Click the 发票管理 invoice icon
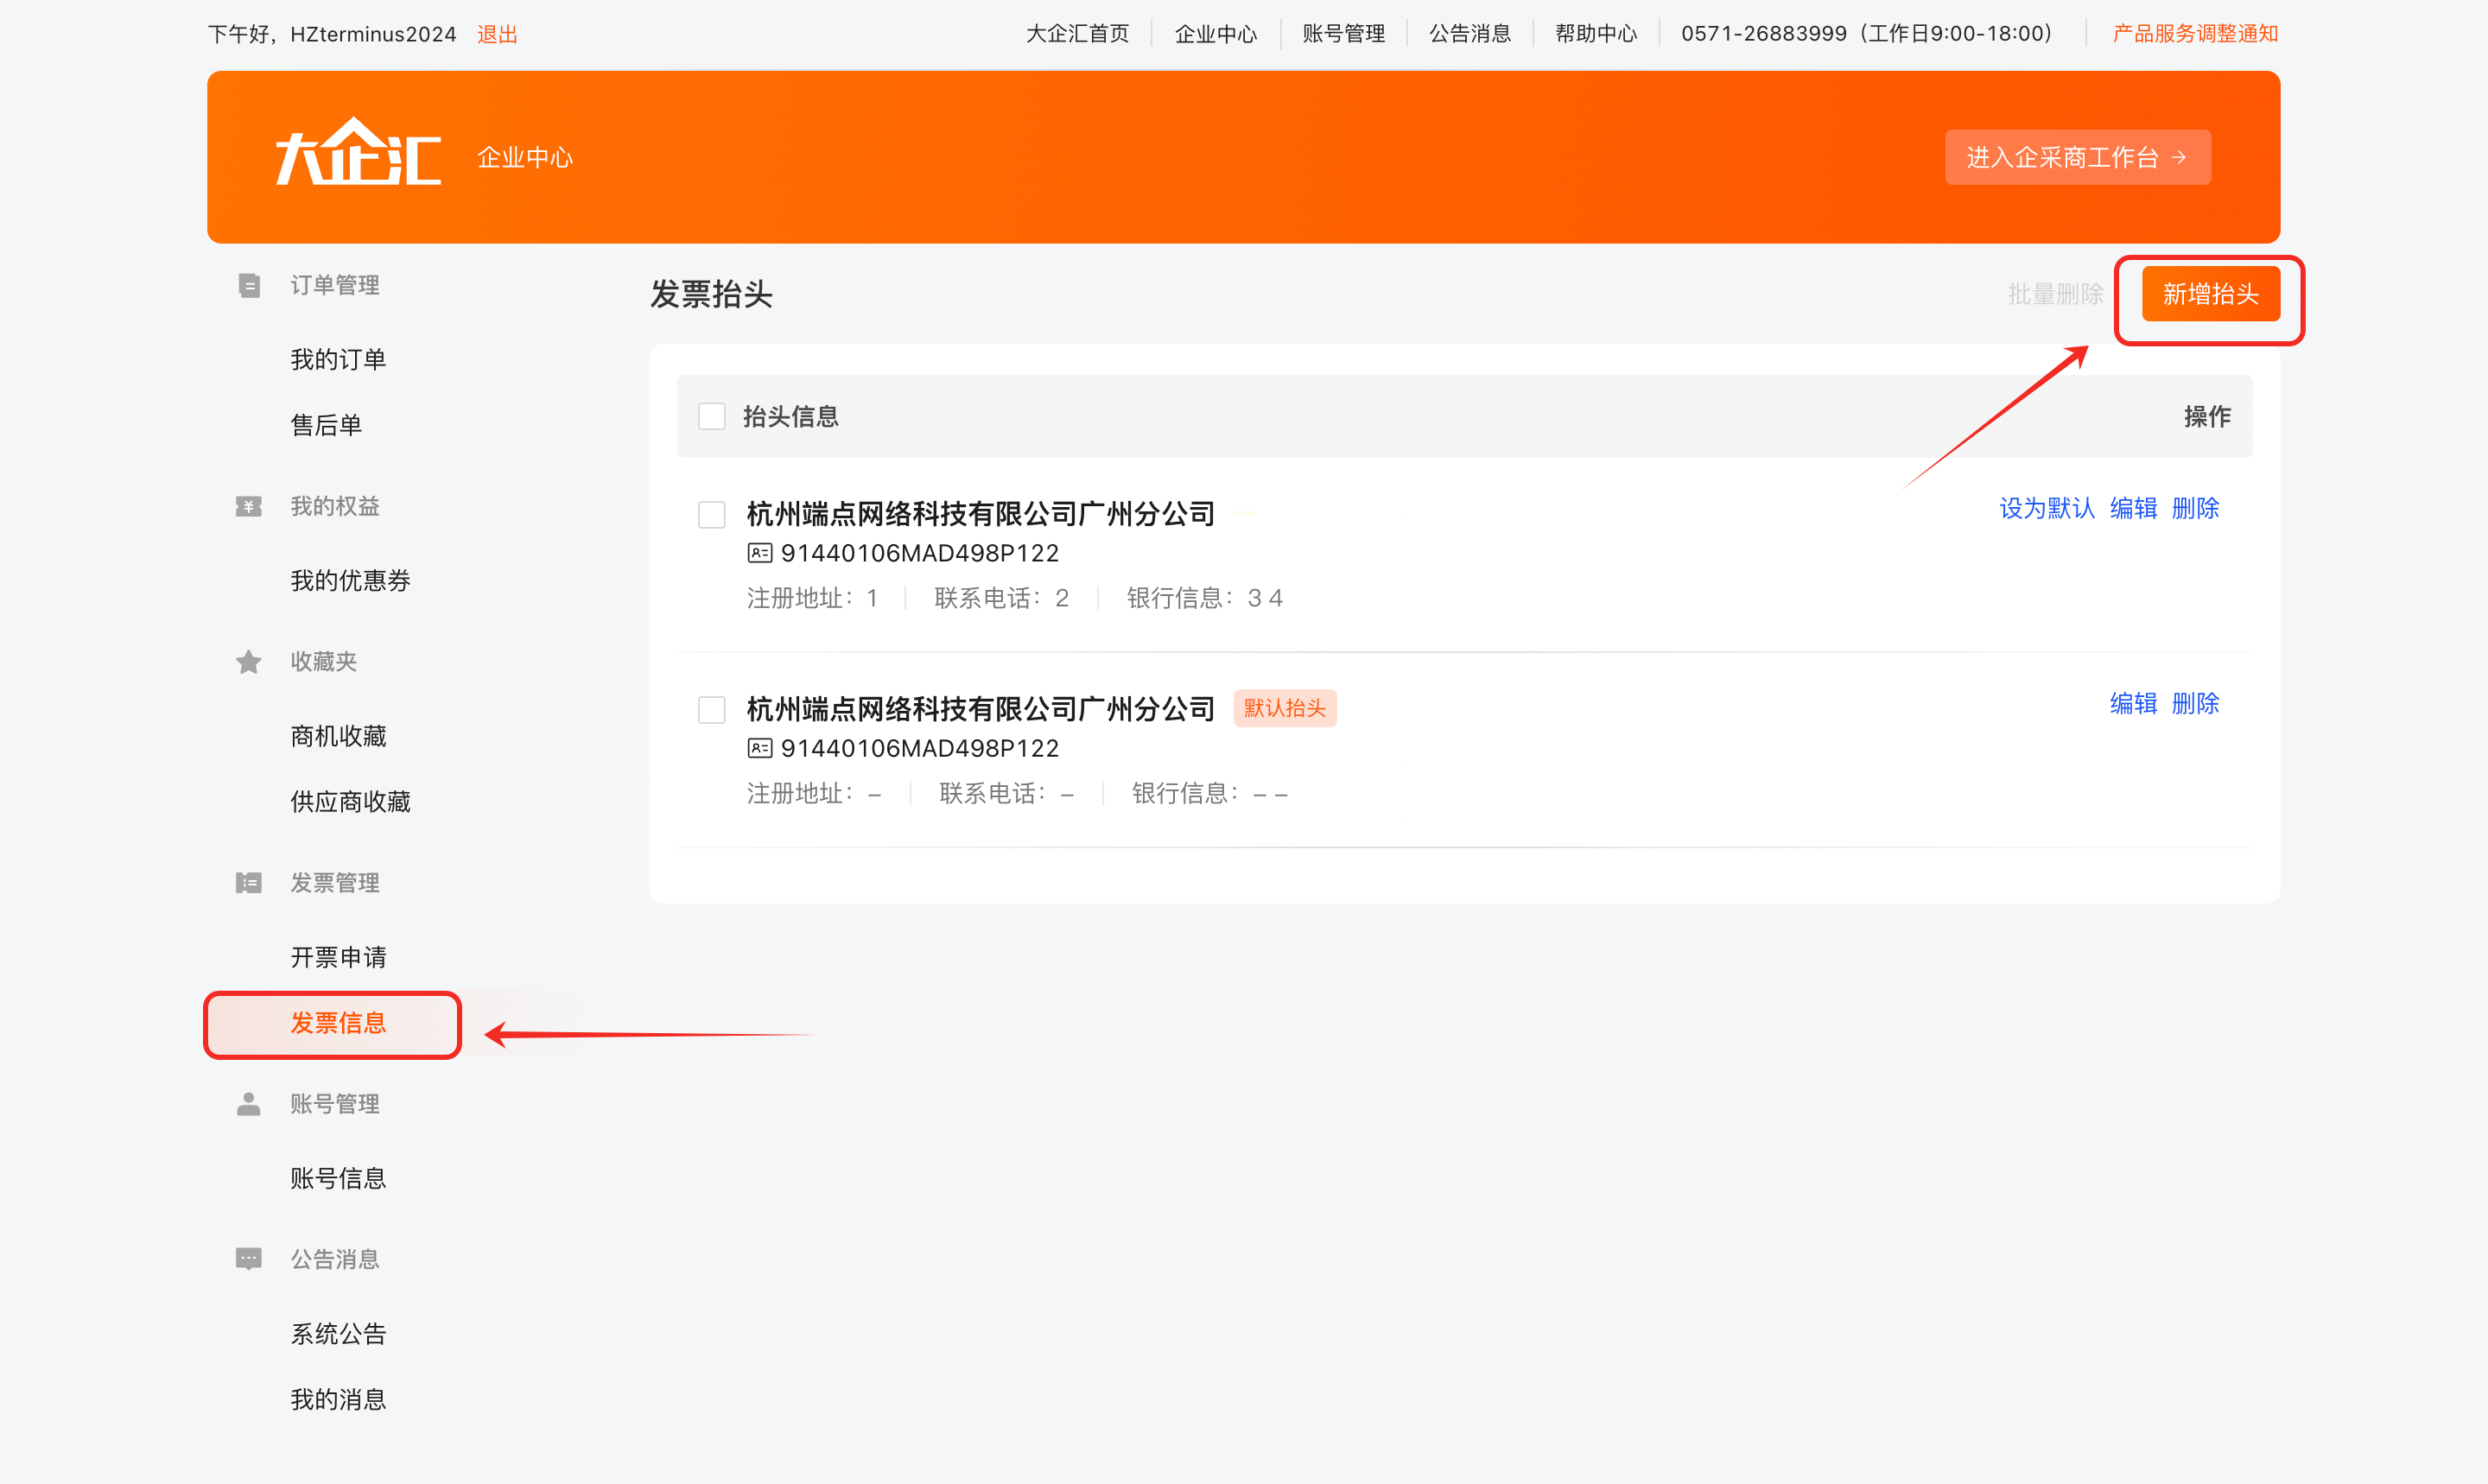This screenshot has width=2488, height=1484. click(x=249, y=883)
